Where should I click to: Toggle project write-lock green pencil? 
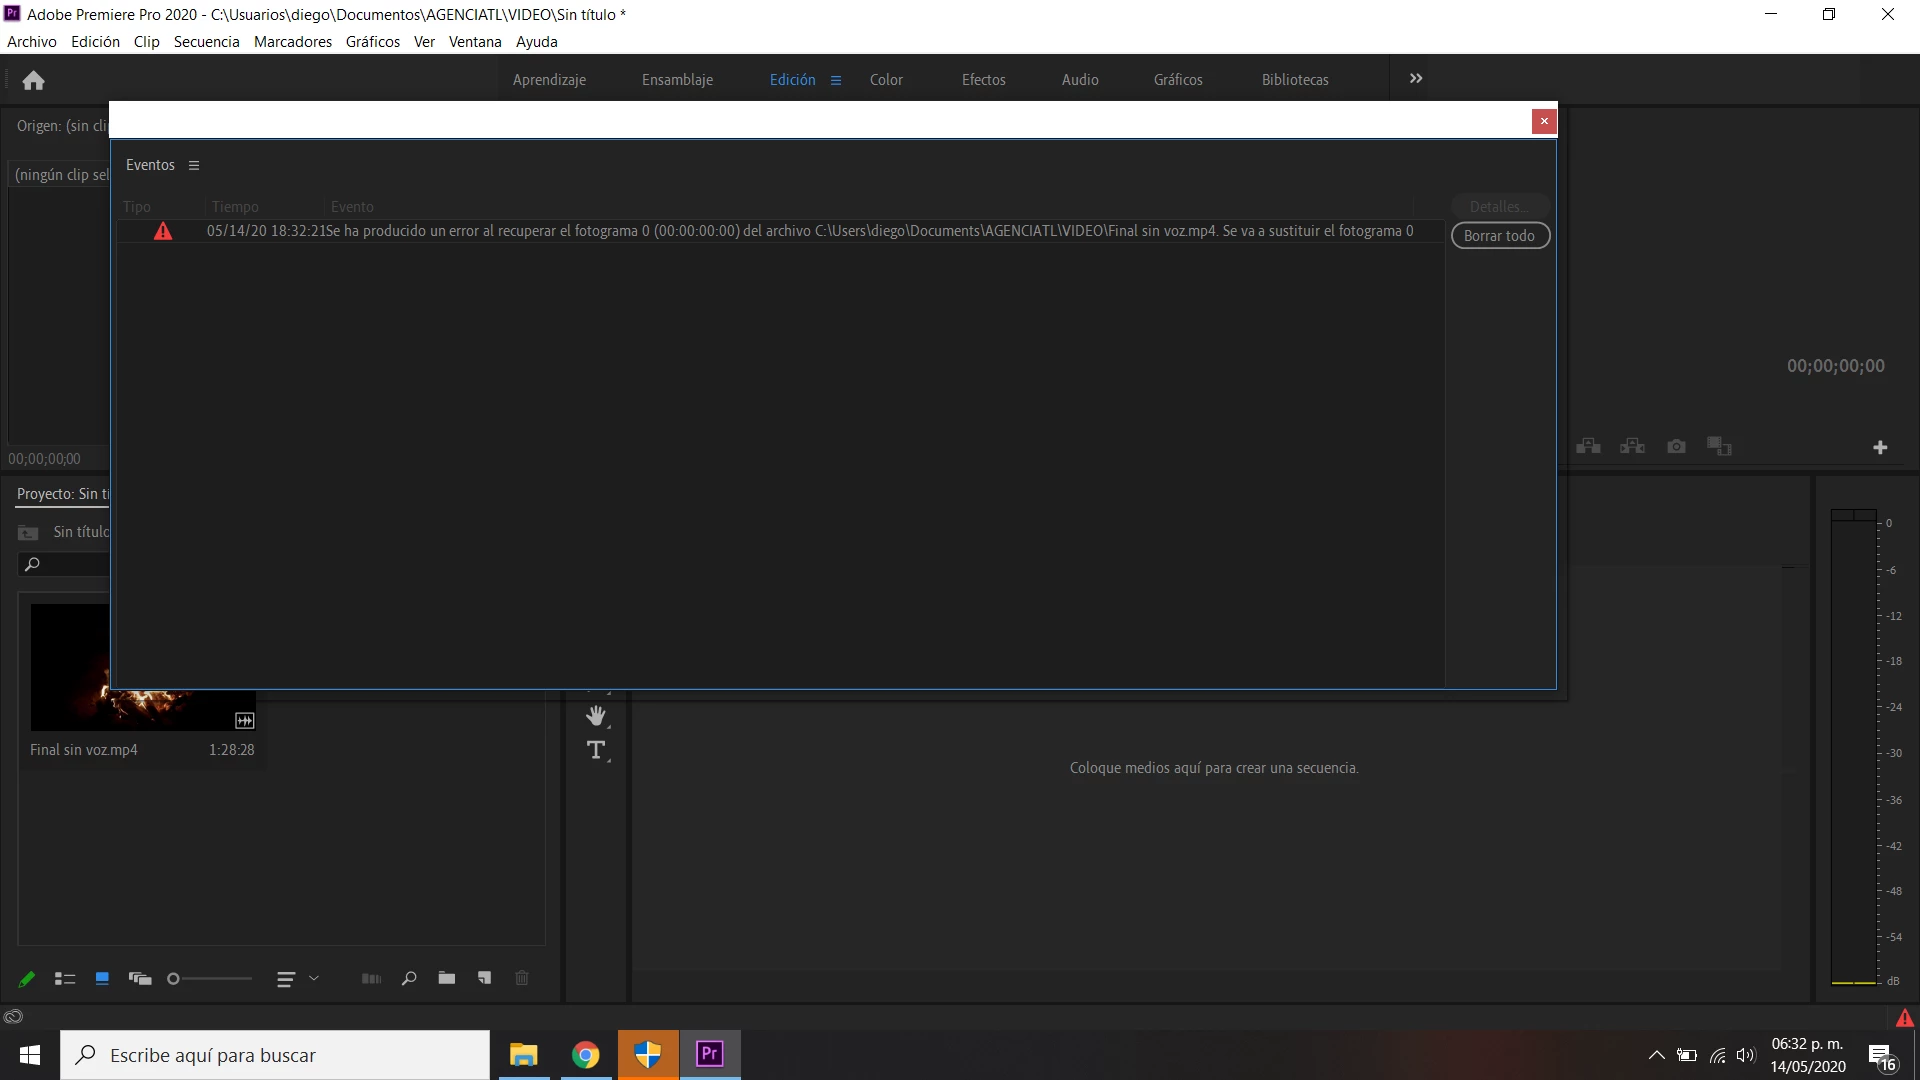(x=27, y=979)
